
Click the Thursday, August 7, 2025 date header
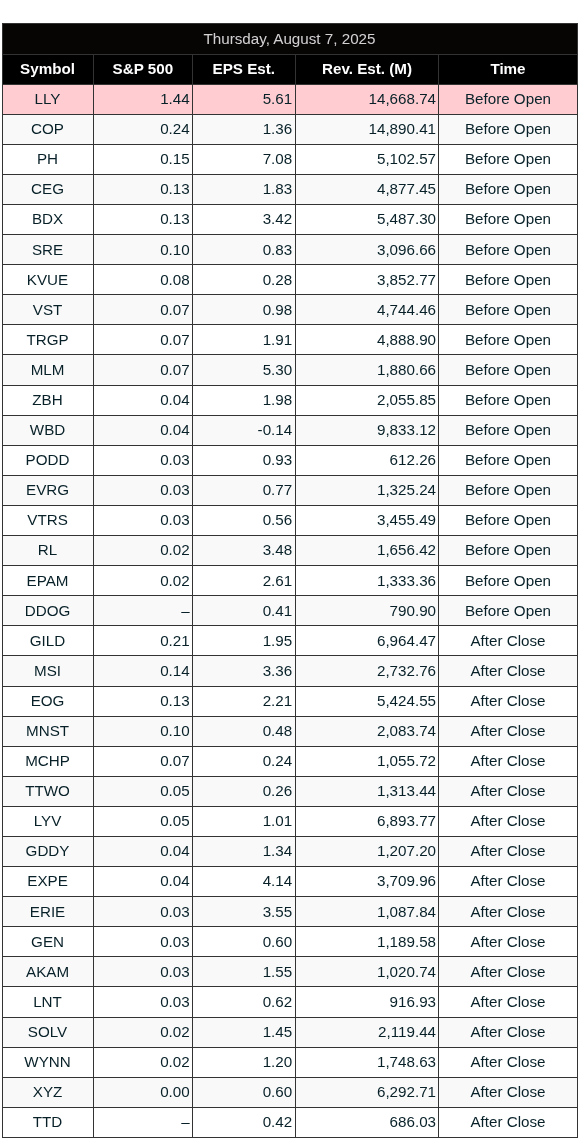(x=290, y=39)
